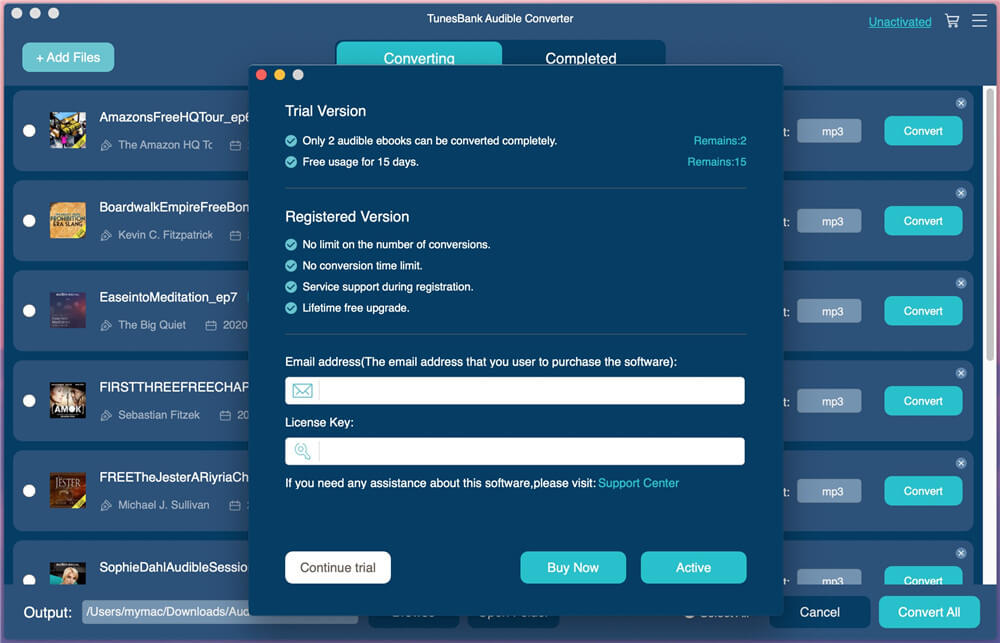This screenshot has height=643, width=1000.
Task: Click the Cancel button at bottom
Action: point(820,612)
